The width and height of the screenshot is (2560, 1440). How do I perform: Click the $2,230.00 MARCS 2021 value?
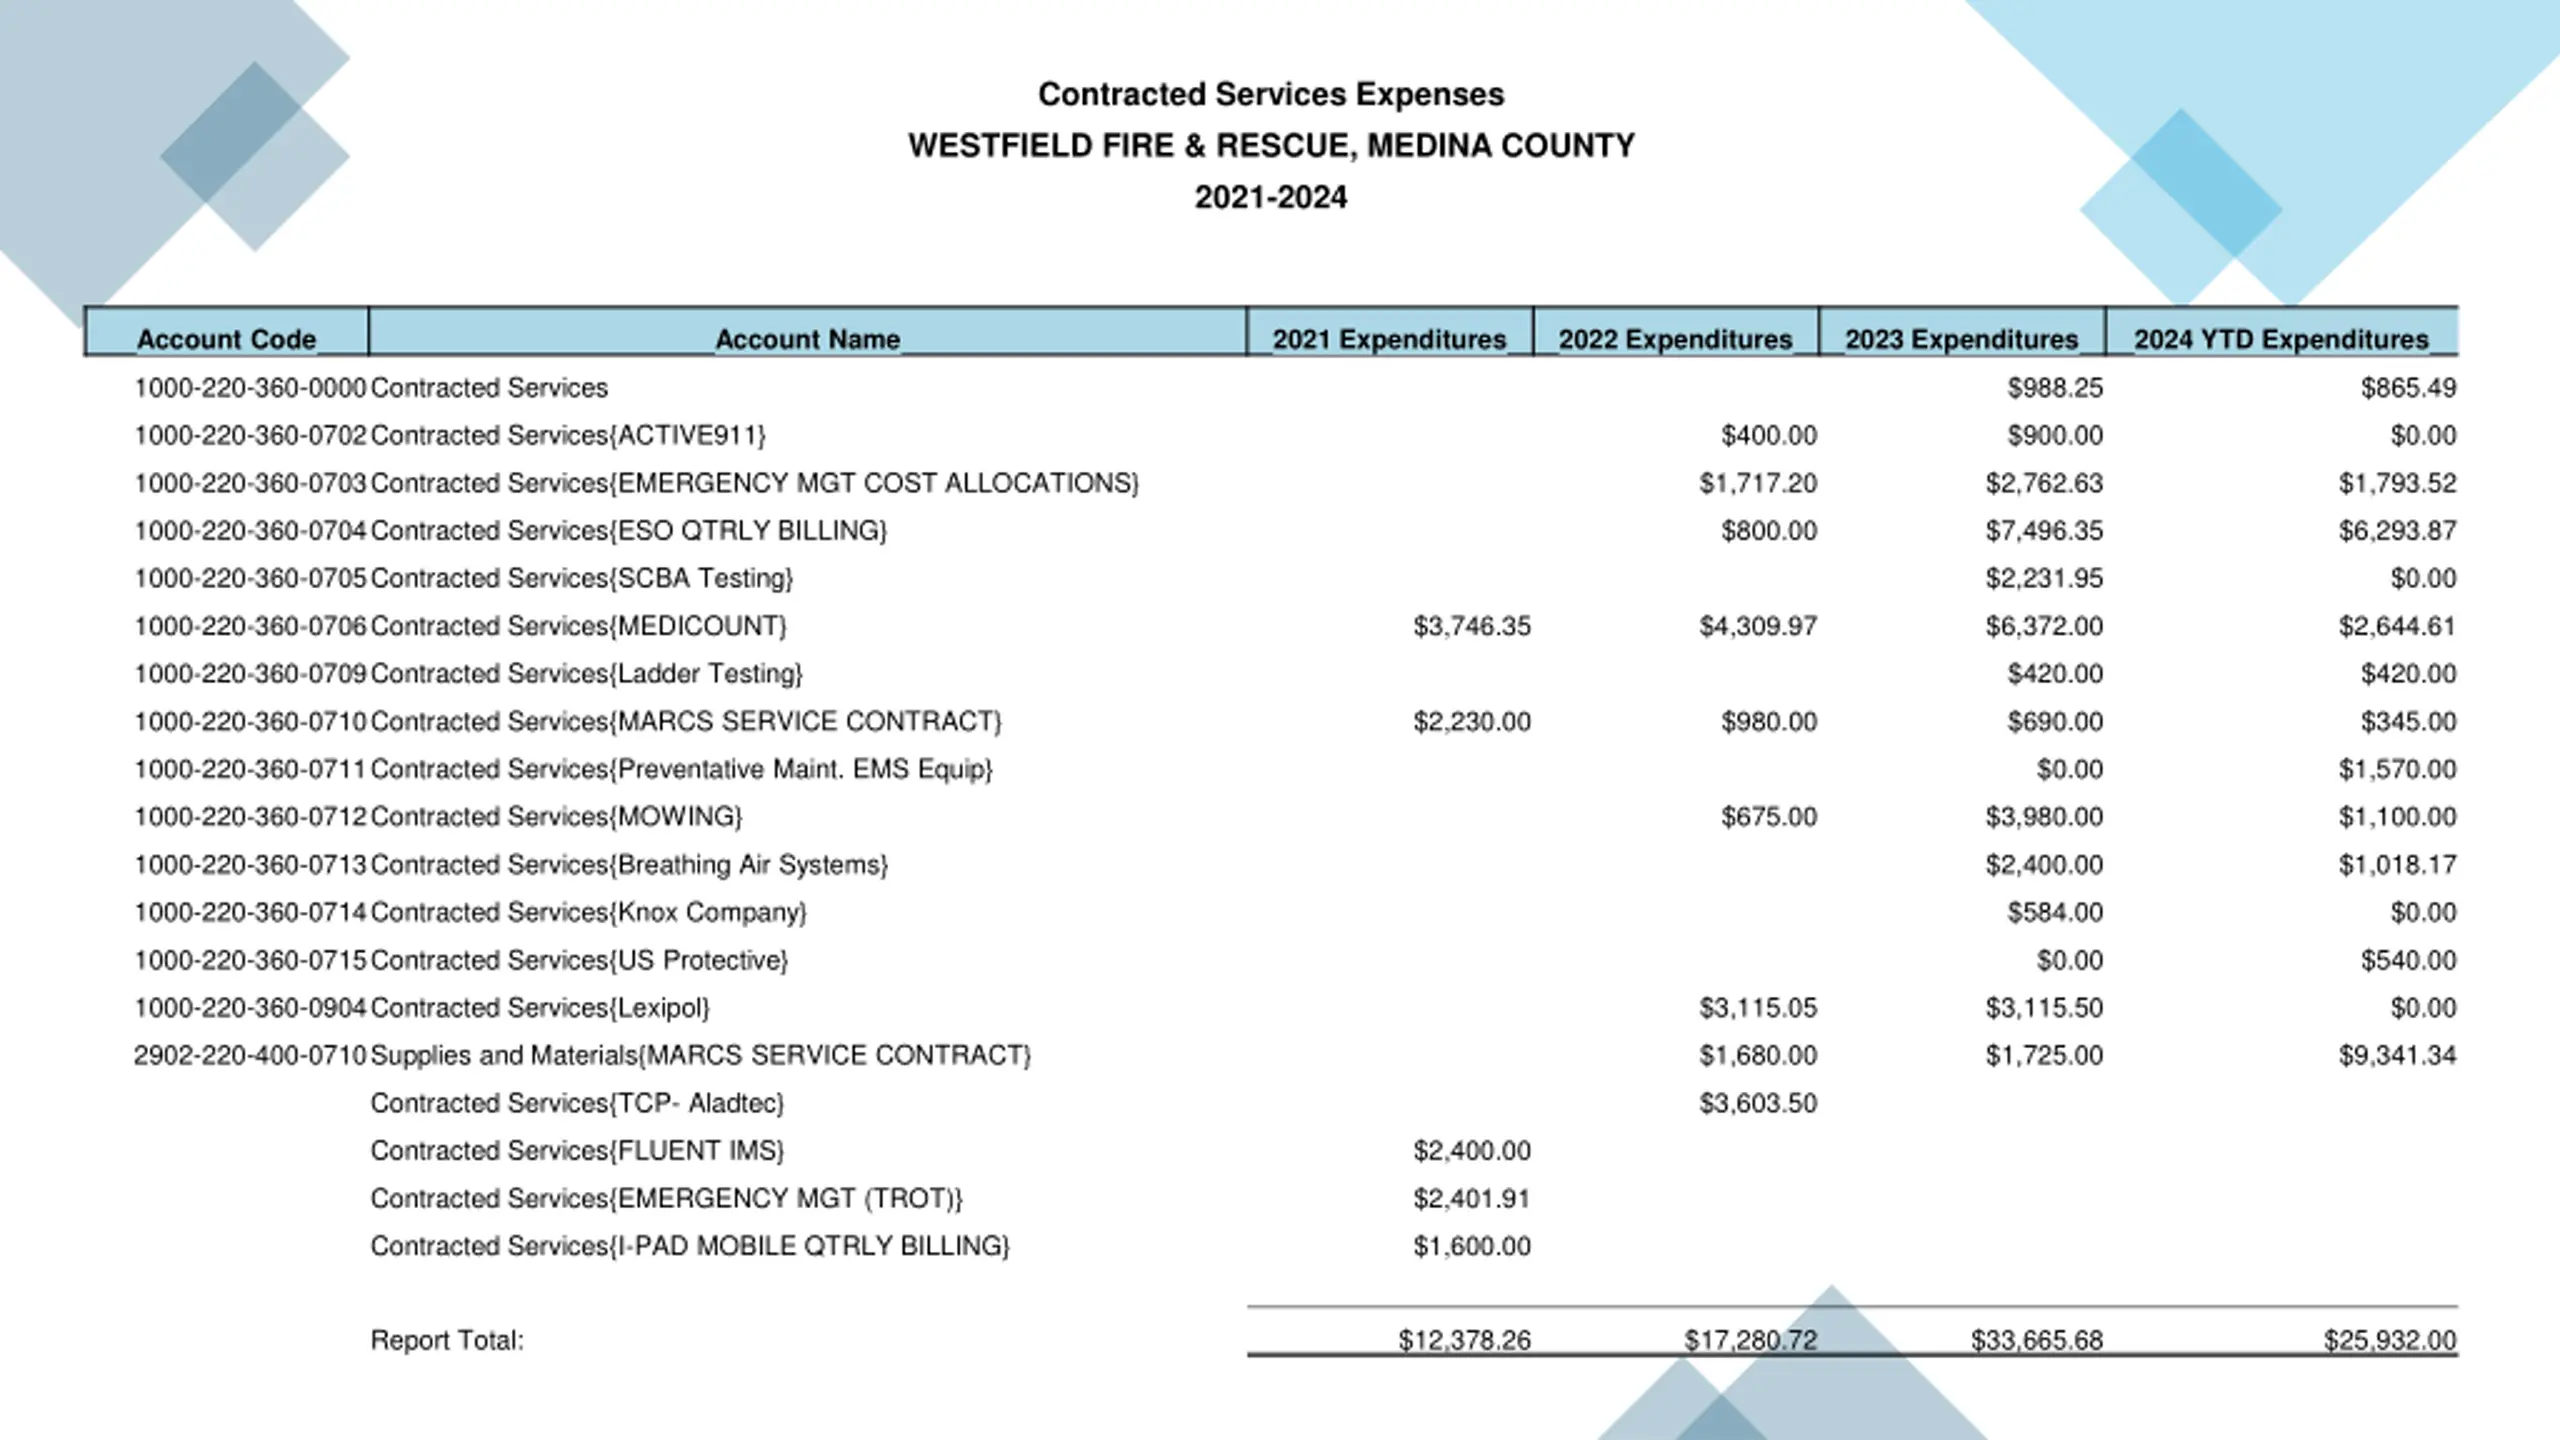1472,722
